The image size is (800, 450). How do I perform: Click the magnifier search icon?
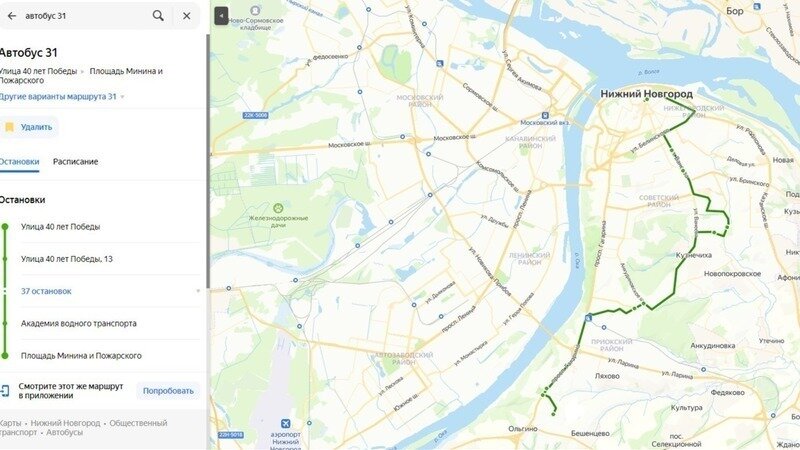(x=158, y=16)
